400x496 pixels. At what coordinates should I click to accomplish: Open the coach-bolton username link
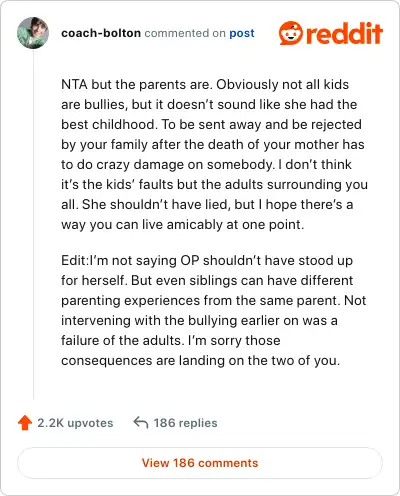(x=101, y=33)
